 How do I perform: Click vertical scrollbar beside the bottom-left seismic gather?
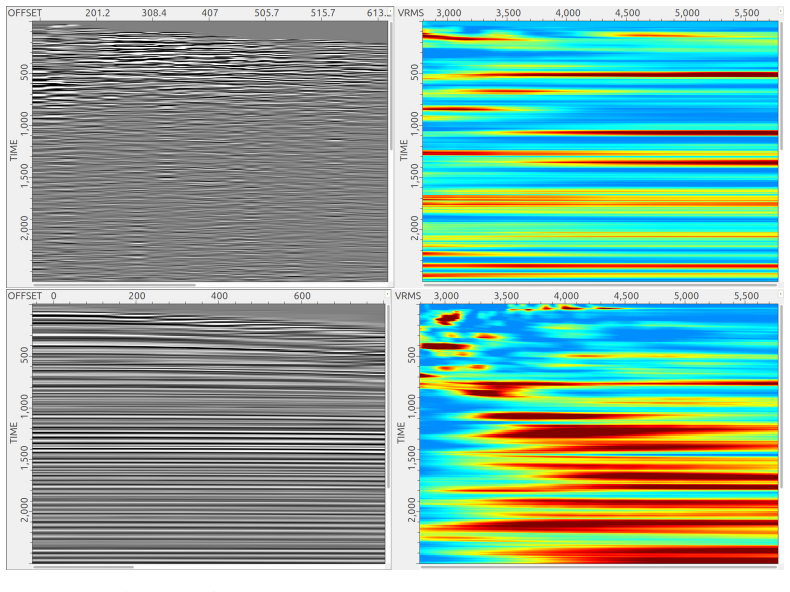tap(388, 396)
